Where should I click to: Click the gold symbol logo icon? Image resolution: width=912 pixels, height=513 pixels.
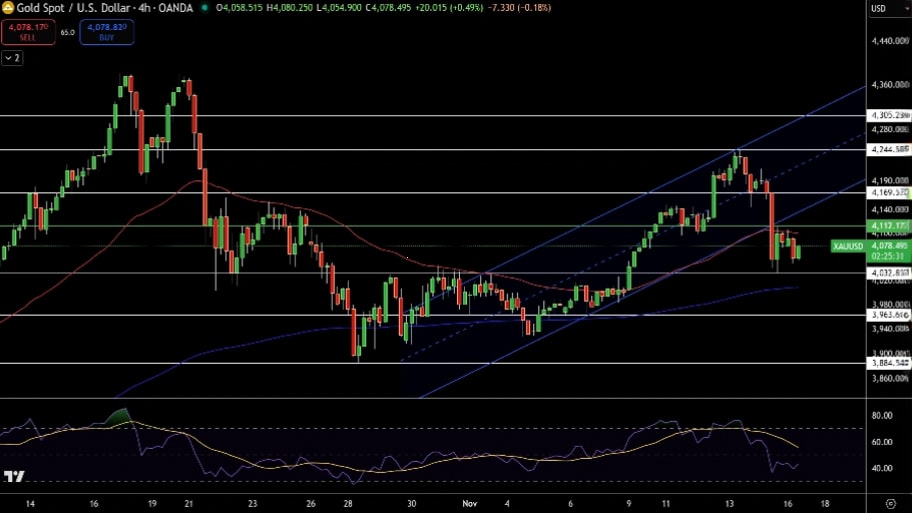(7, 8)
